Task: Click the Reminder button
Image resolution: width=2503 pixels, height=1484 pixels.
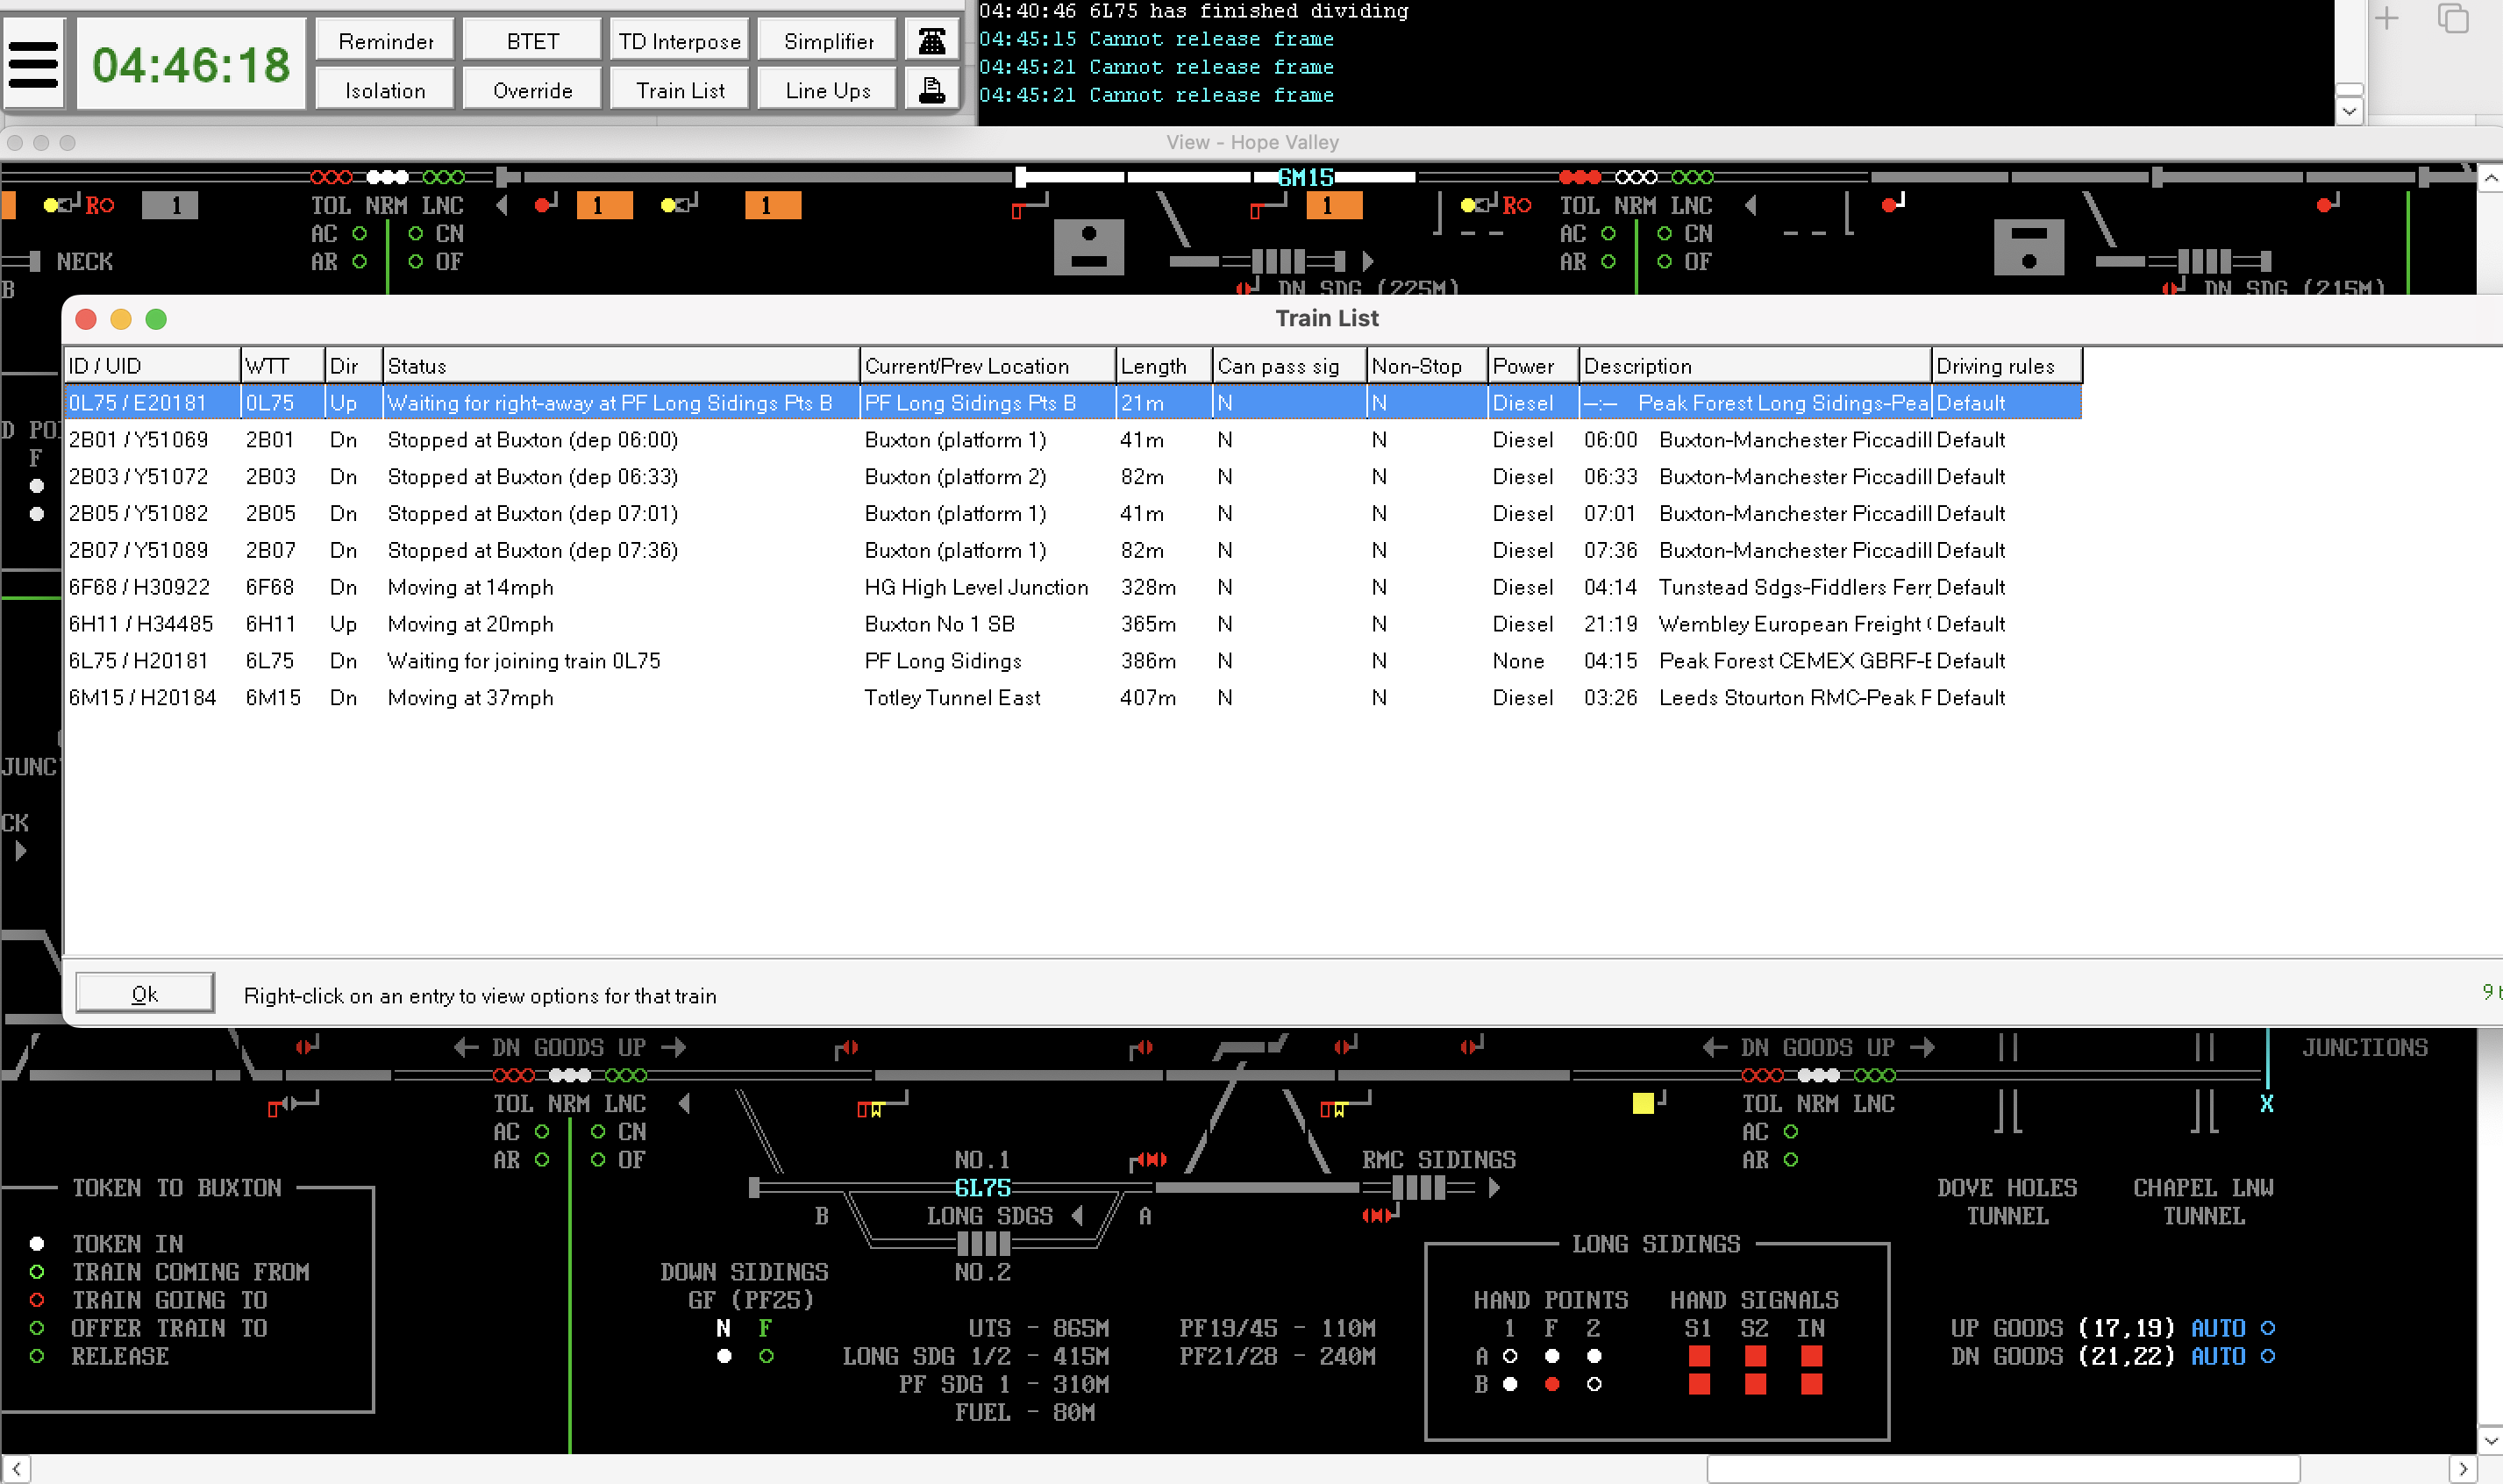Action: [x=385, y=41]
